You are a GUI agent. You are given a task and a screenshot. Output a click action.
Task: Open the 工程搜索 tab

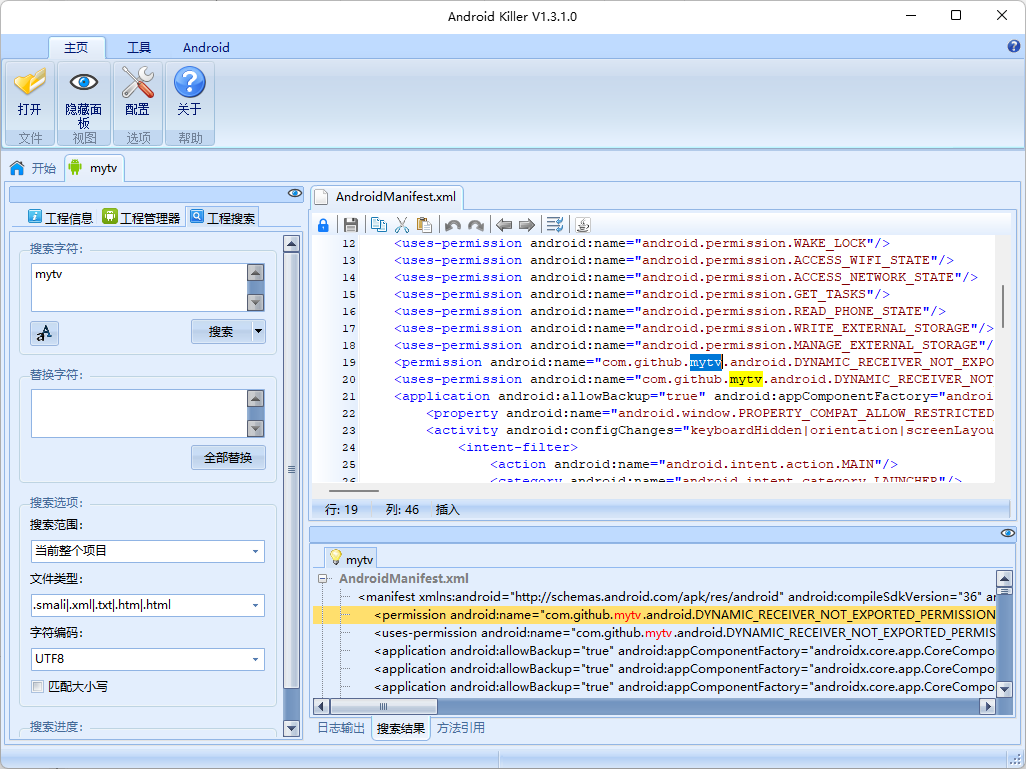(x=222, y=218)
